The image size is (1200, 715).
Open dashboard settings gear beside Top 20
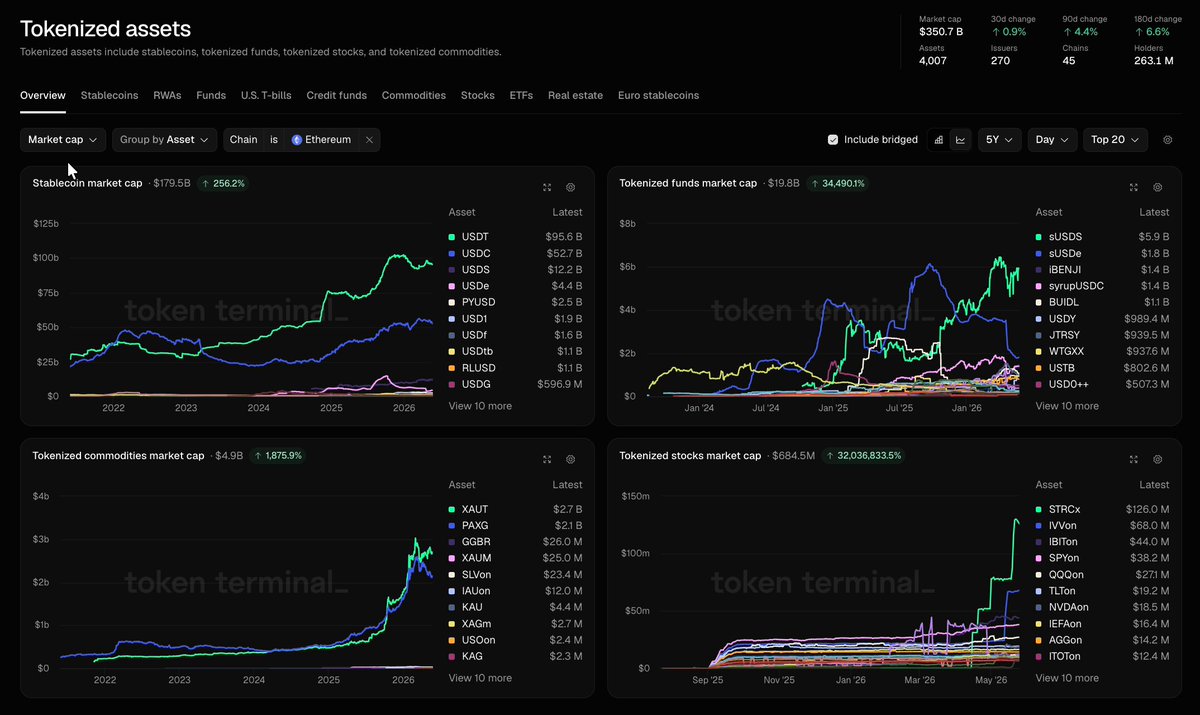point(1167,140)
